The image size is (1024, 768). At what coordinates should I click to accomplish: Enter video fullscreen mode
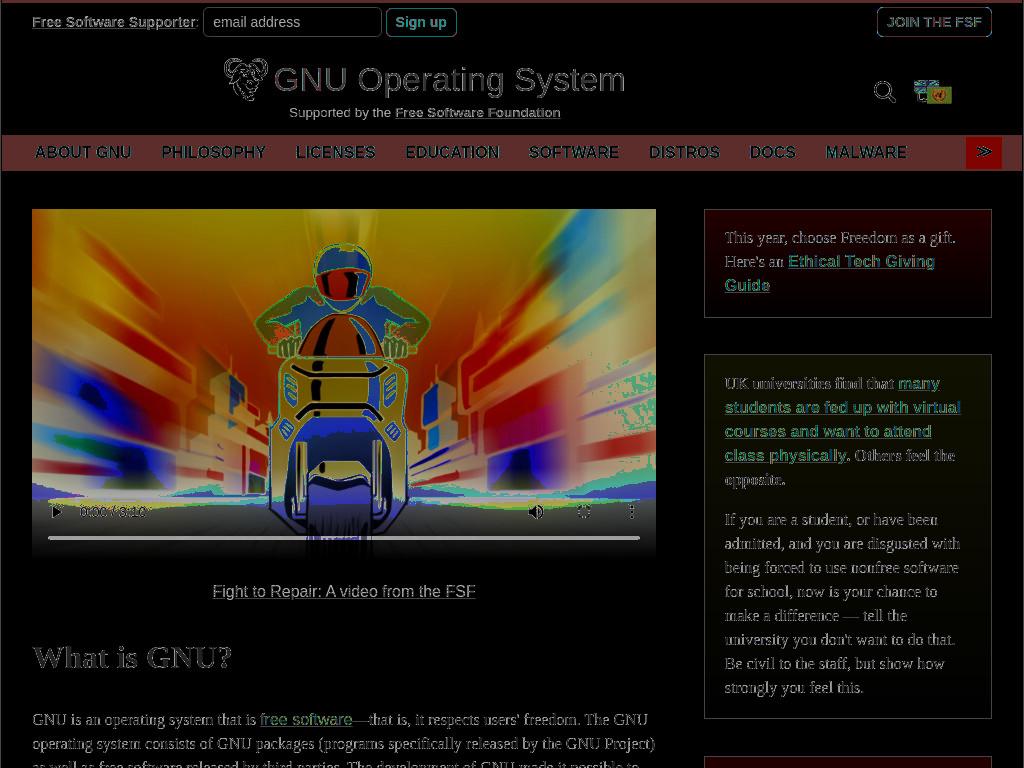[x=584, y=512]
